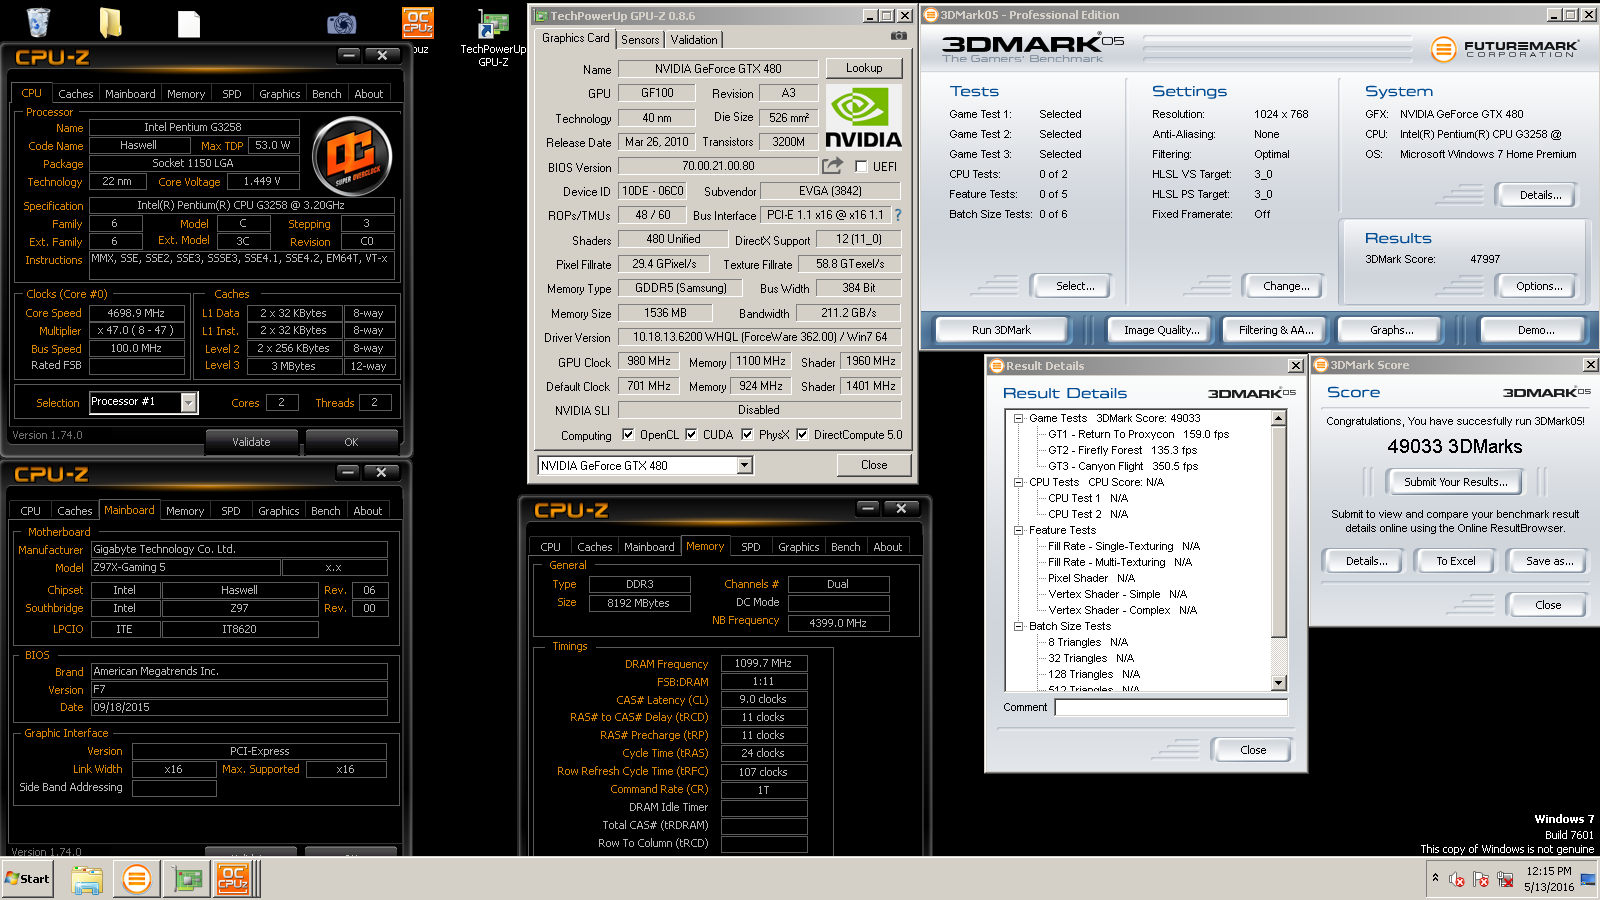Minimize the top CPU-Z window
Screen dimensions: 1600x900
pos(349,55)
